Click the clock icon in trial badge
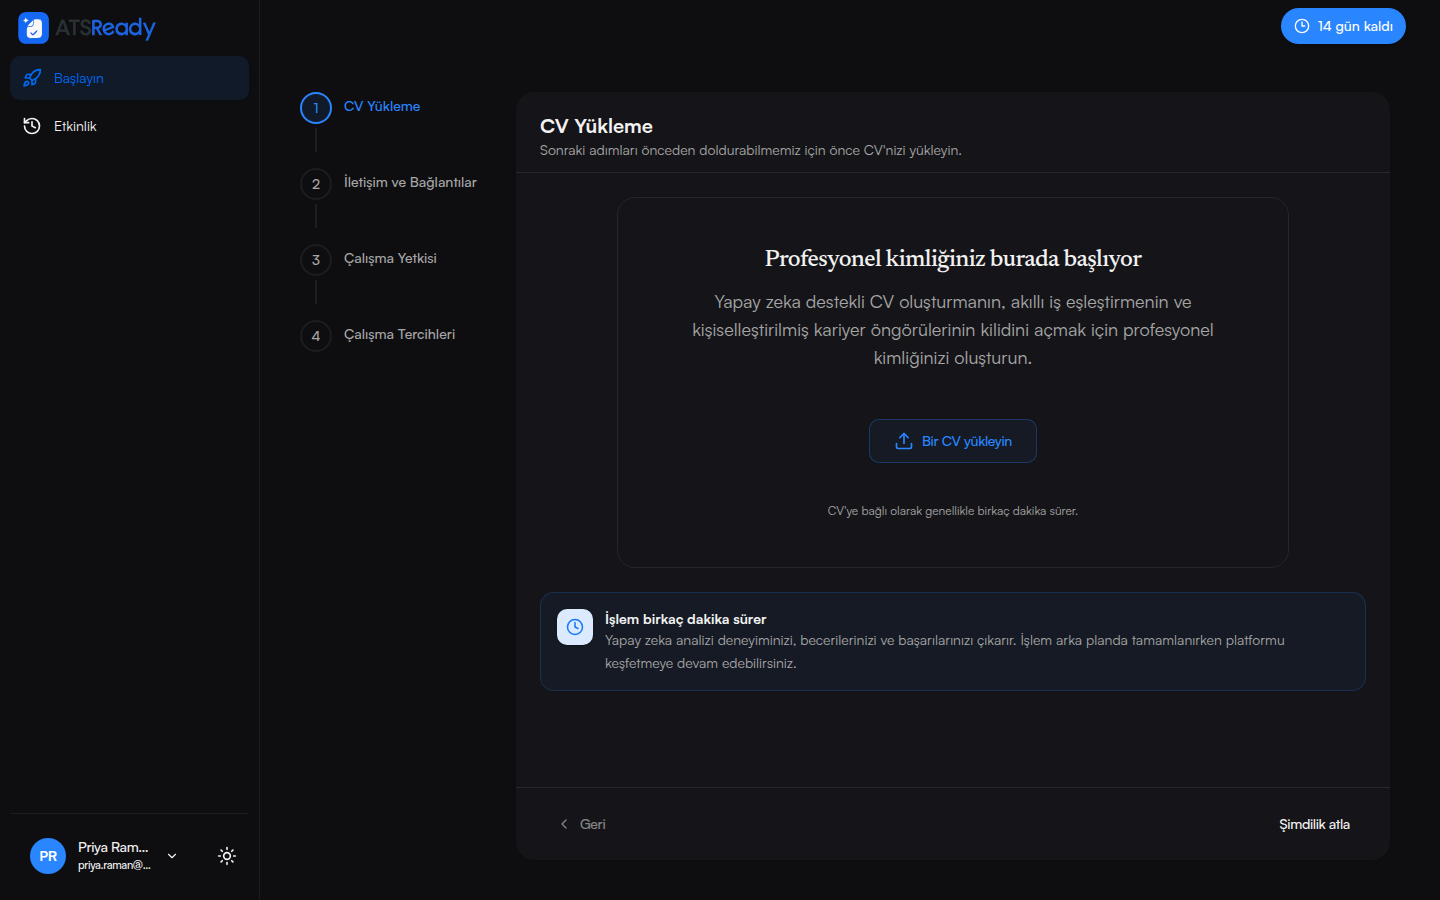Viewport: 1440px width, 900px height. tap(1302, 26)
